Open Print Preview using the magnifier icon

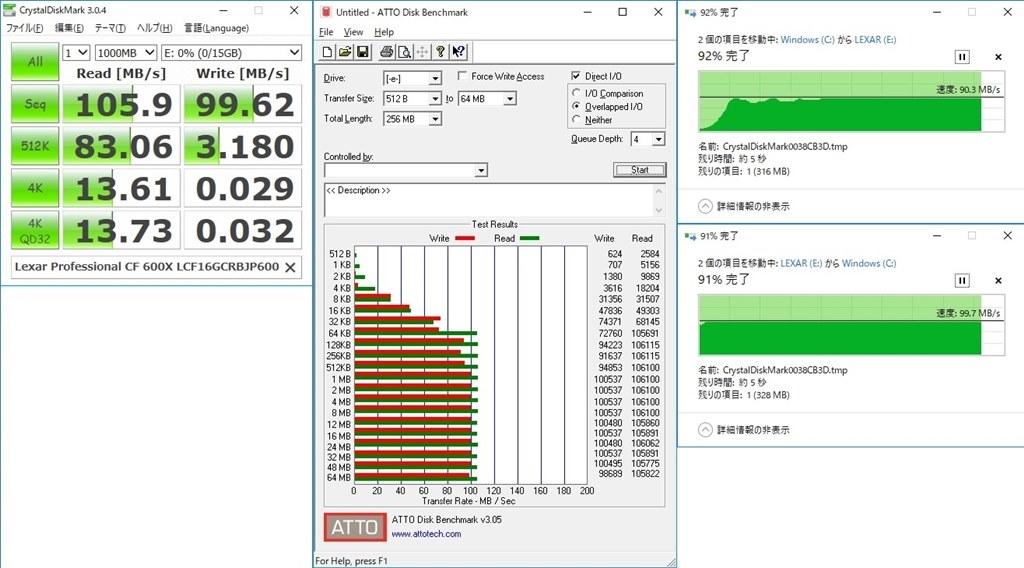(404, 52)
